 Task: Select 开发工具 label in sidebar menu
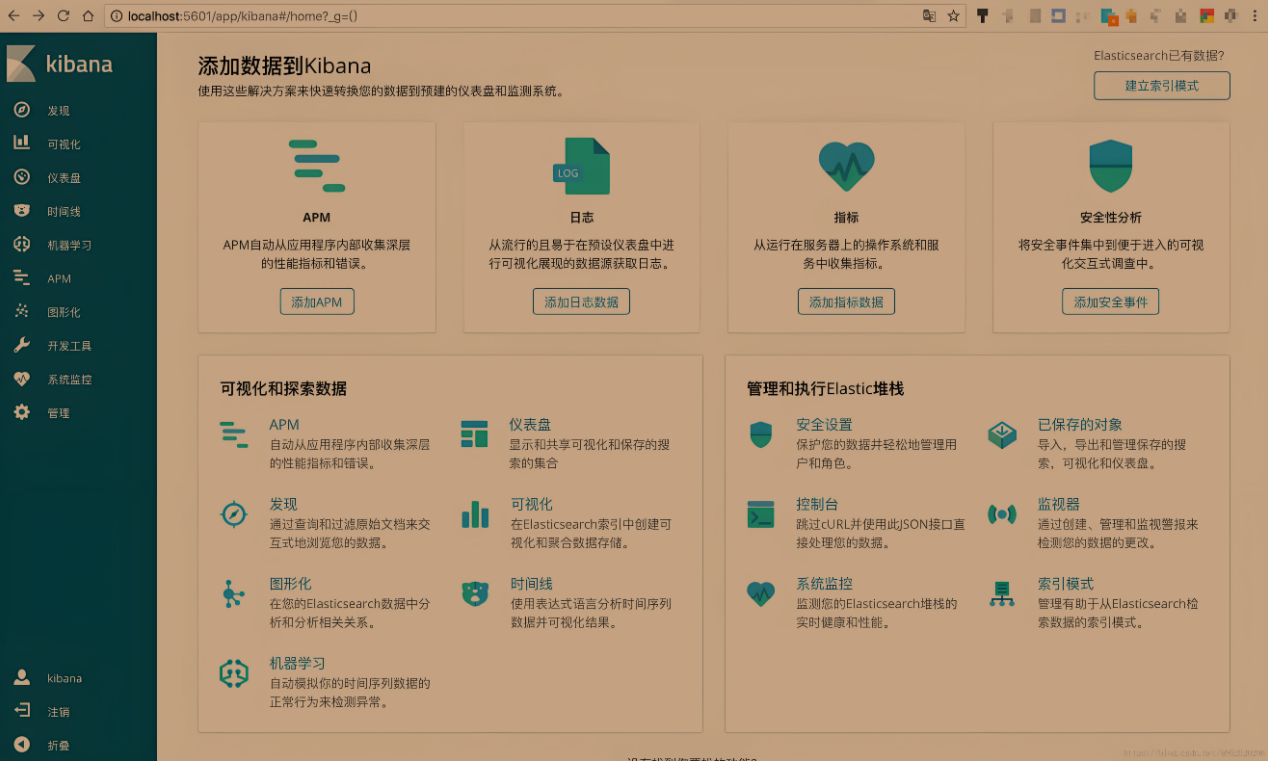(x=69, y=346)
